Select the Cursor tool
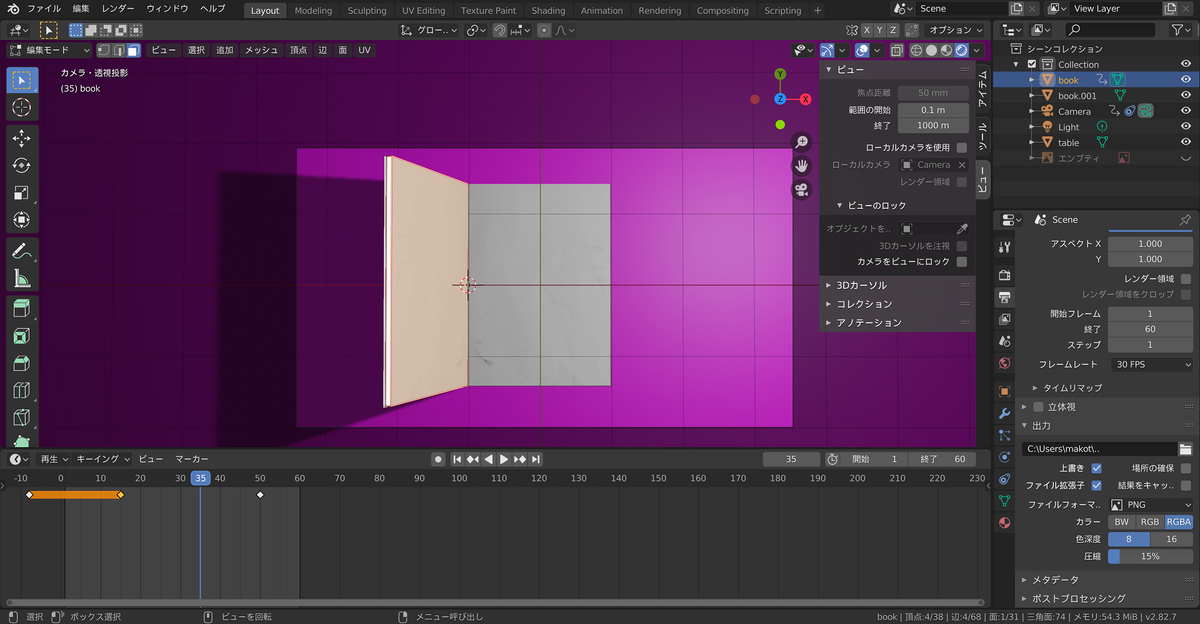Screen dimensions: 1200x624 point(22,107)
